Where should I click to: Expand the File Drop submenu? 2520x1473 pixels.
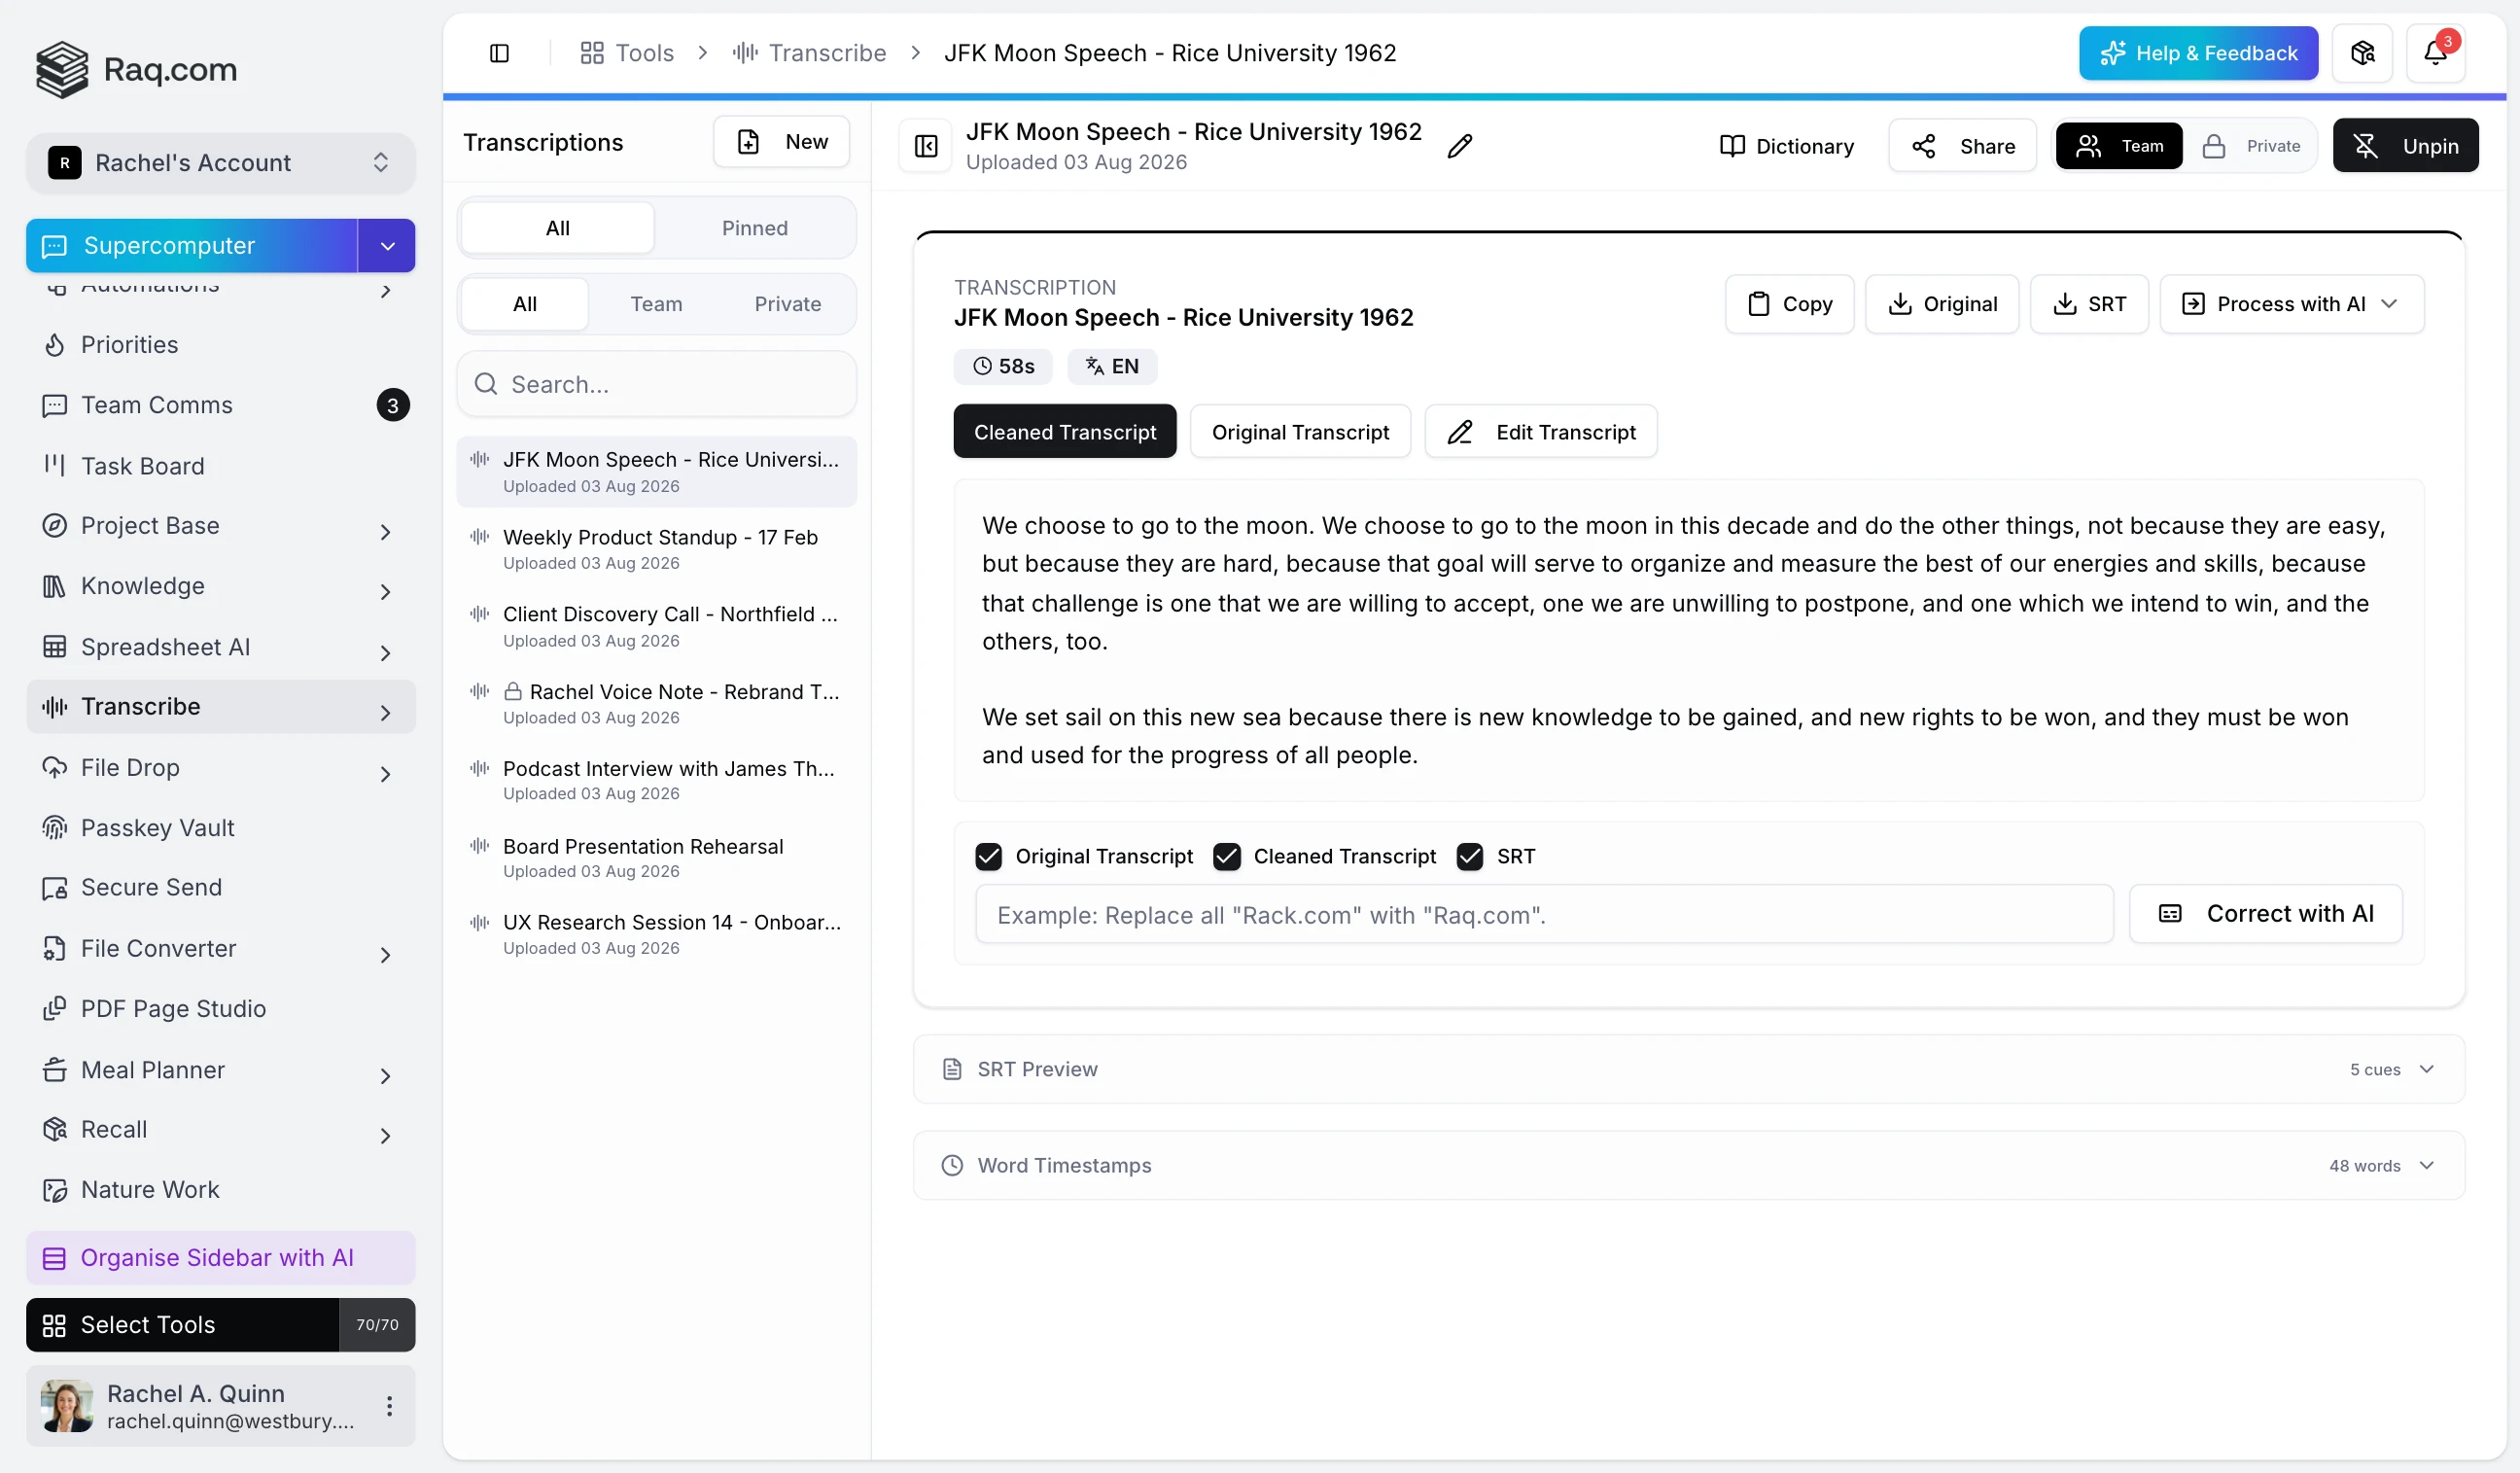pyautogui.click(x=385, y=774)
